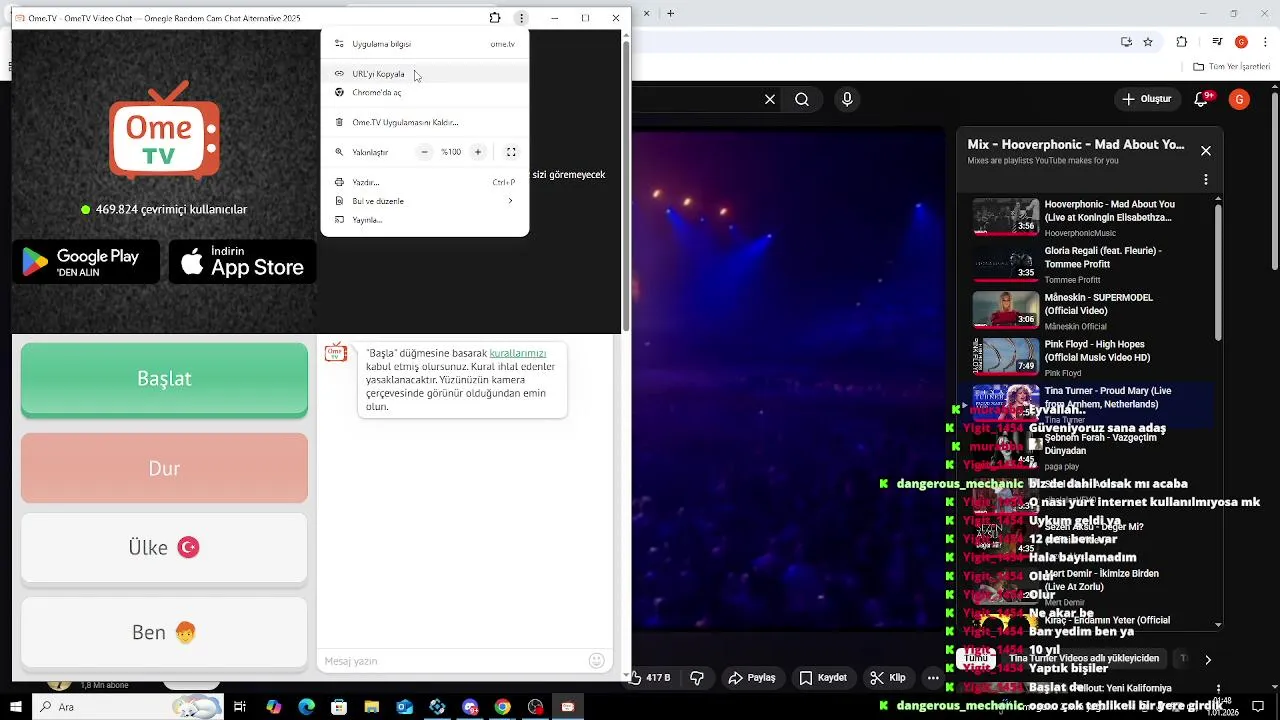Choose 'URL'yi Kopyala' from the menu
The height and width of the screenshot is (720, 1280).
coord(425,74)
